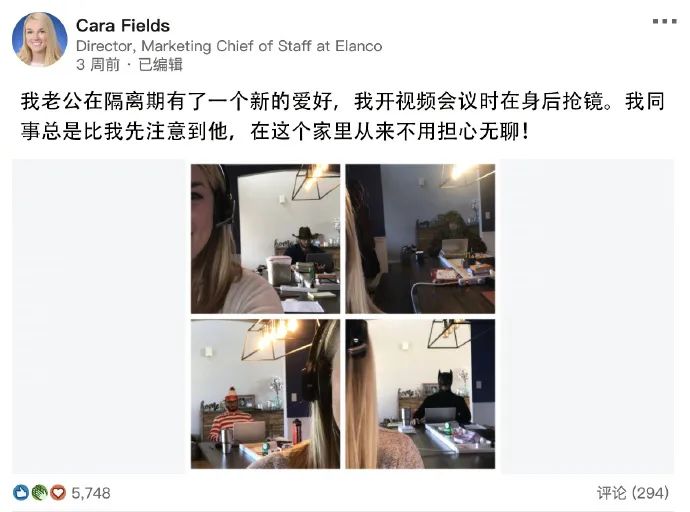The height and width of the screenshot is (512, 690).
Task: Open the Batman mask photo thumbnail
Action: click(x=420, y=394)
